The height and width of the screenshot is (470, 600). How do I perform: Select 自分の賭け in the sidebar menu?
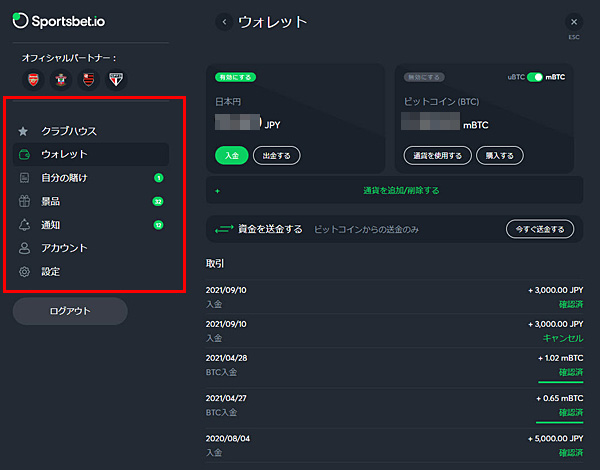coord(64,178)
